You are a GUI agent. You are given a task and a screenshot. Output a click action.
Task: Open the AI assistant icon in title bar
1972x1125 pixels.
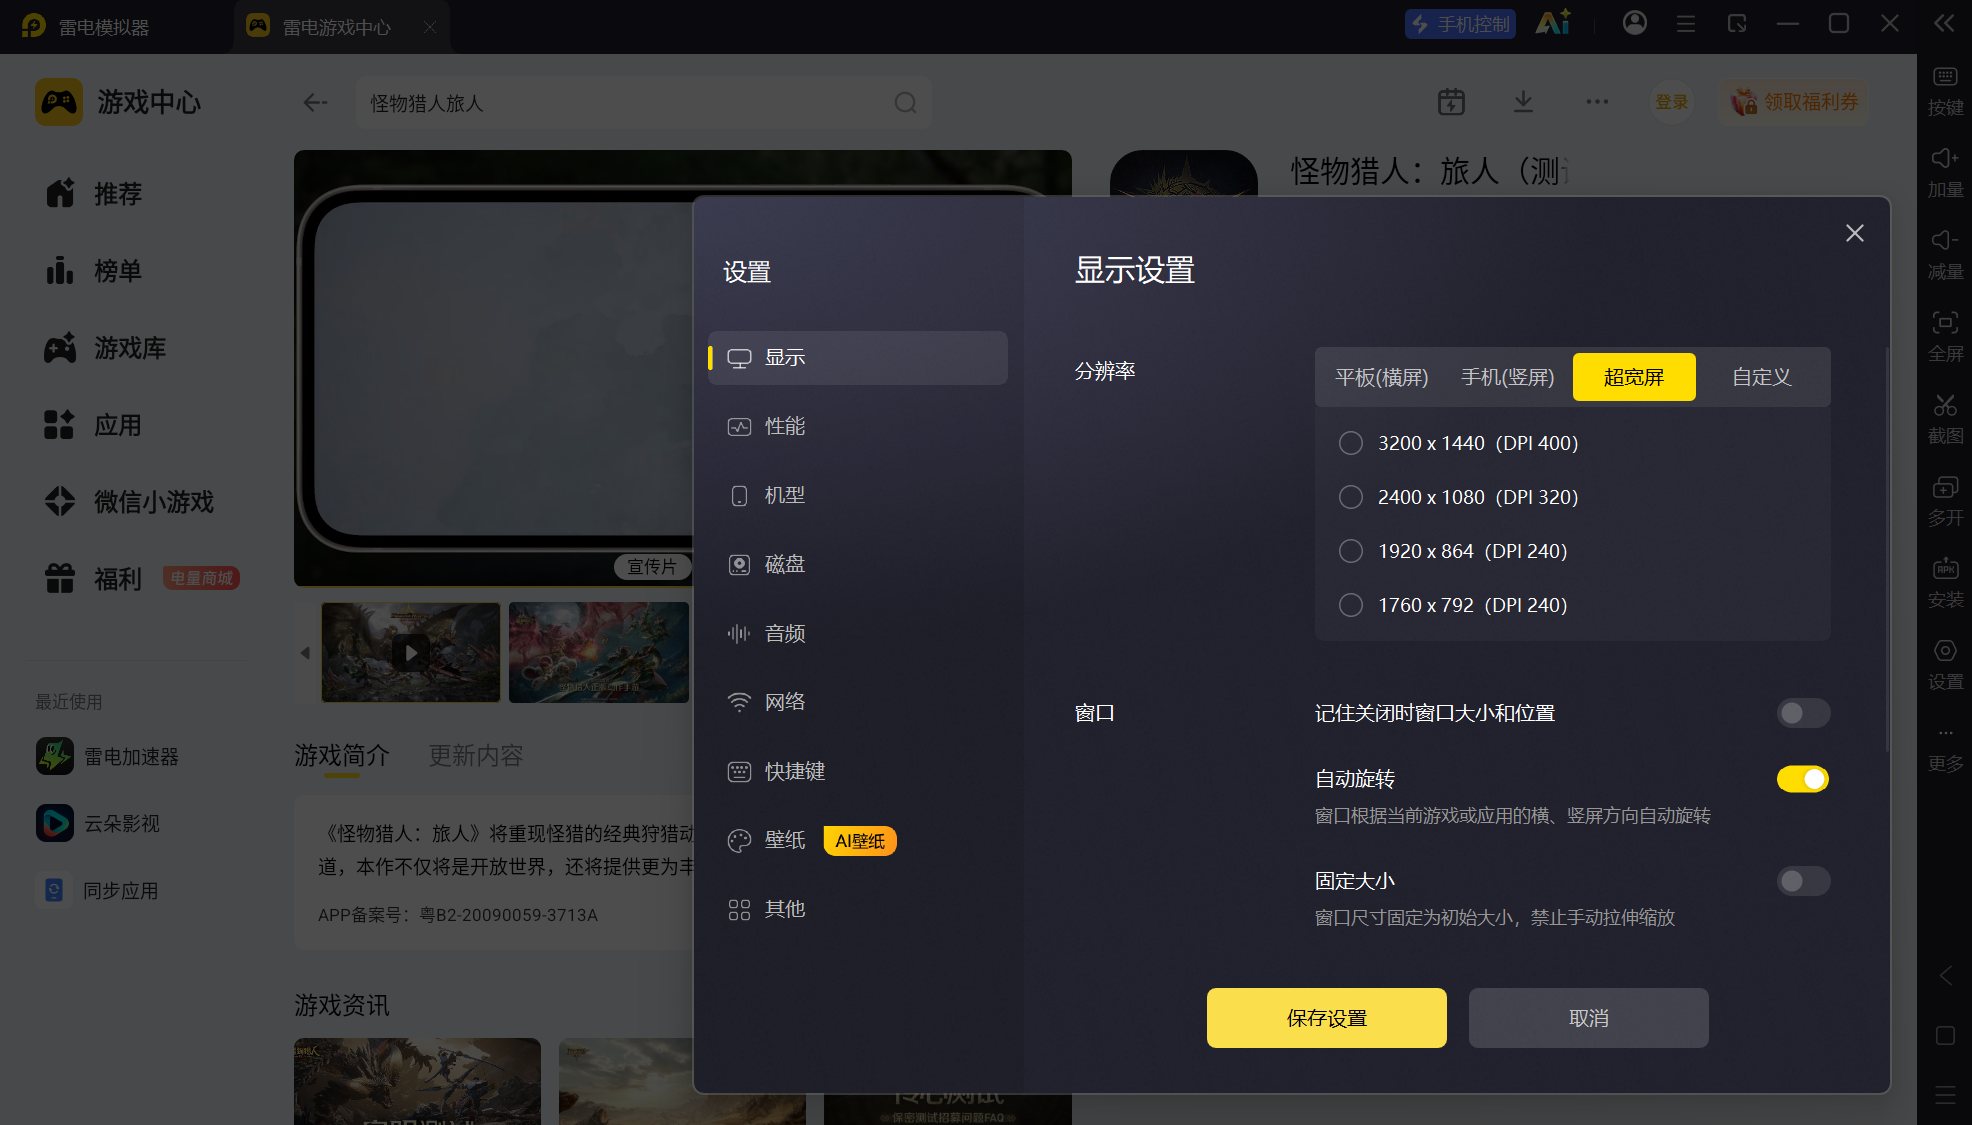coord(1553,22)
